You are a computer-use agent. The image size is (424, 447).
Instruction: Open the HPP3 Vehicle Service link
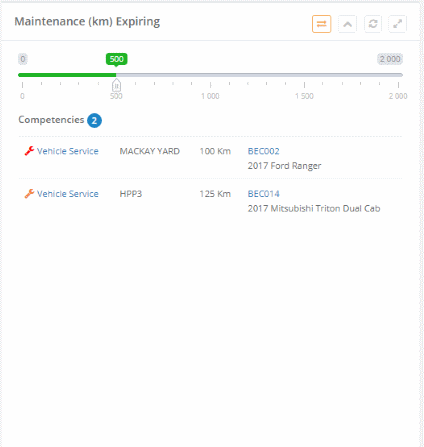click(x=68, y=194)
